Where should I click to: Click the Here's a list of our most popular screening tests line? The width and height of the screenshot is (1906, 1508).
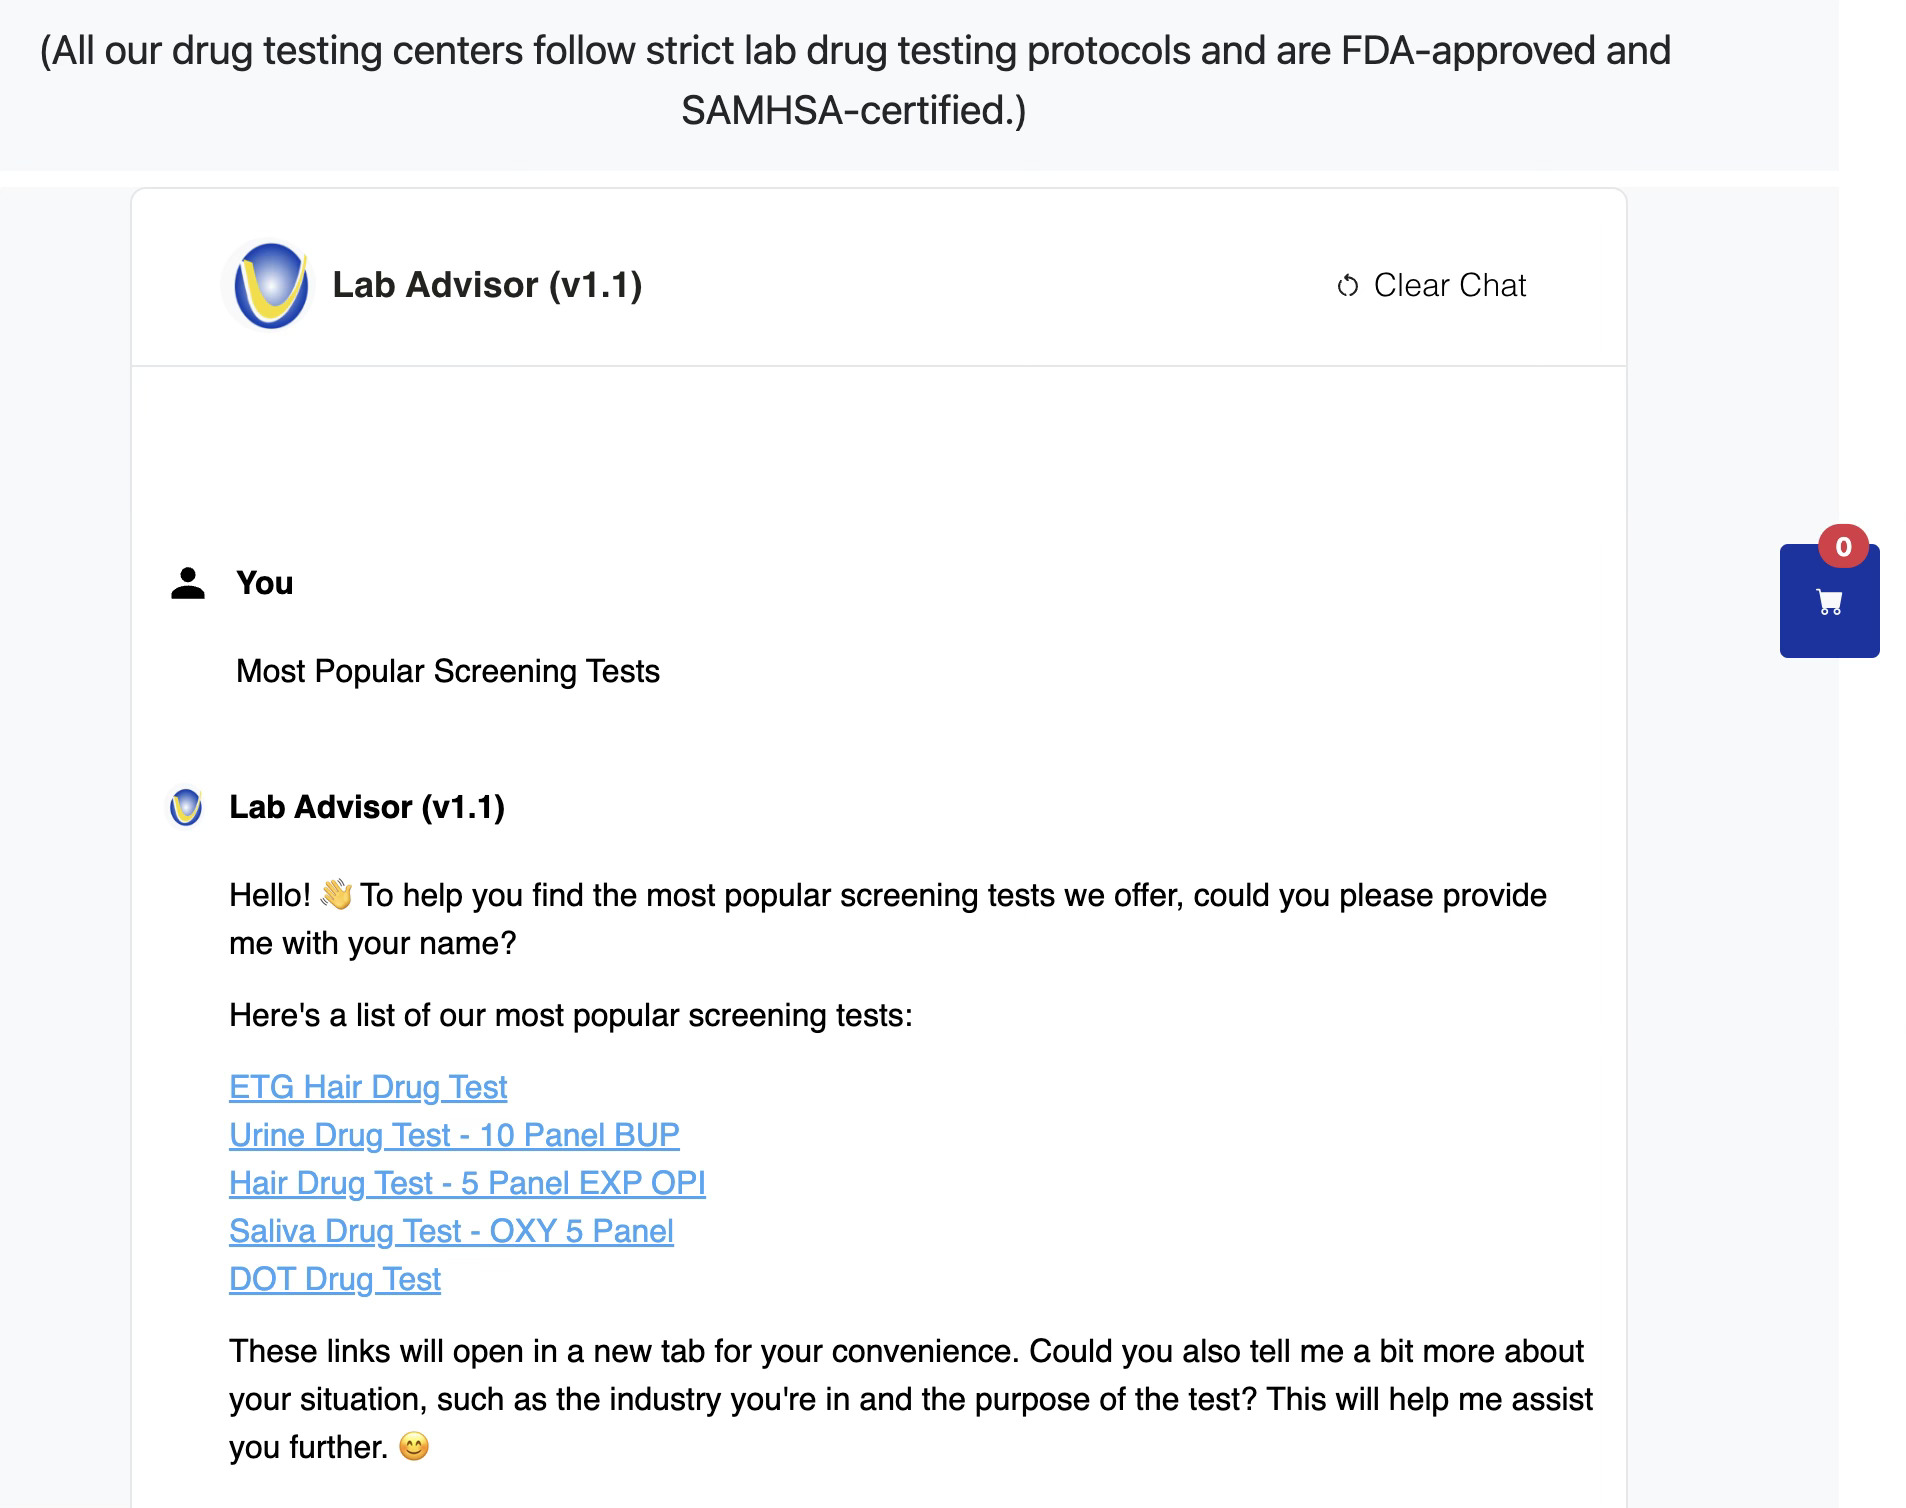(x=571, y=1015)
